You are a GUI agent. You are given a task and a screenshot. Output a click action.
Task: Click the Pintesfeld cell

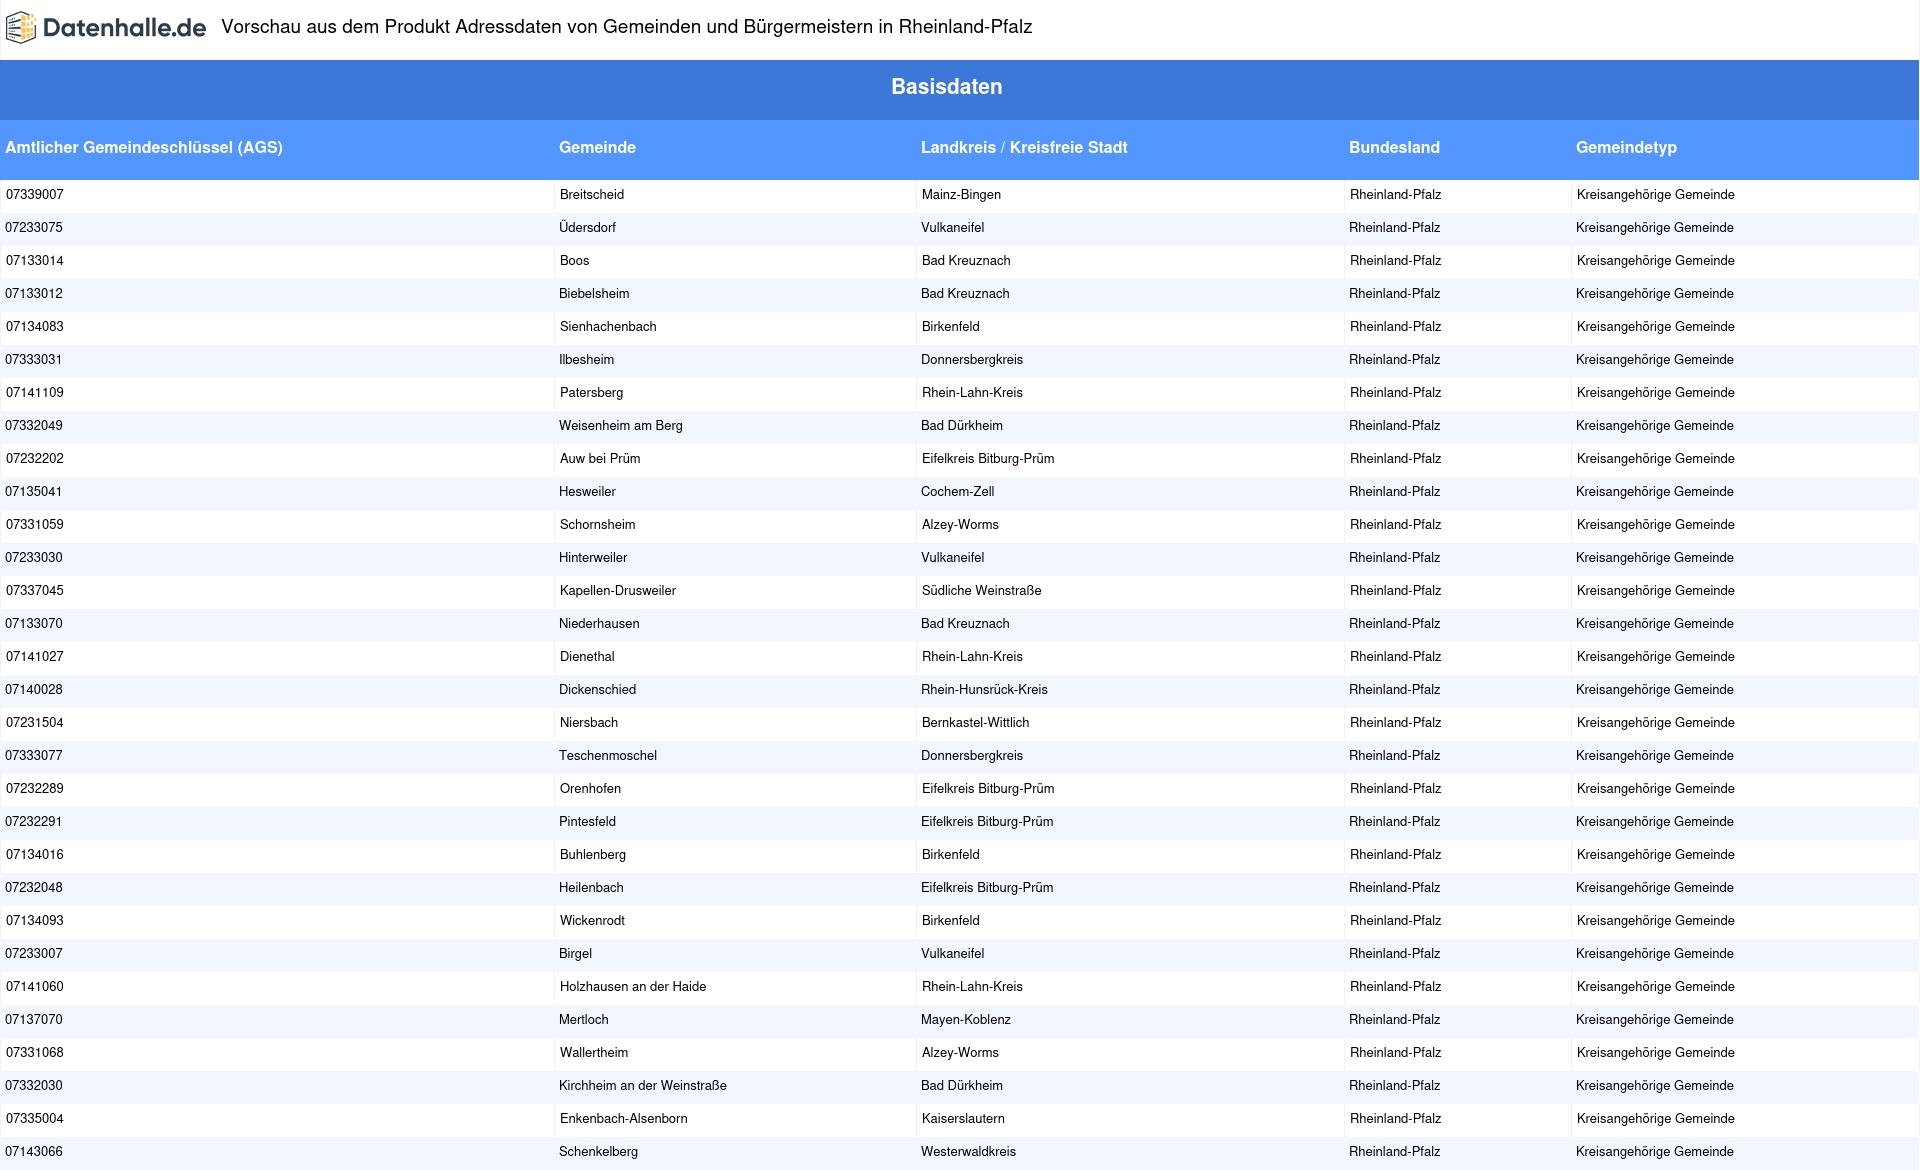[x=735, y=822]
